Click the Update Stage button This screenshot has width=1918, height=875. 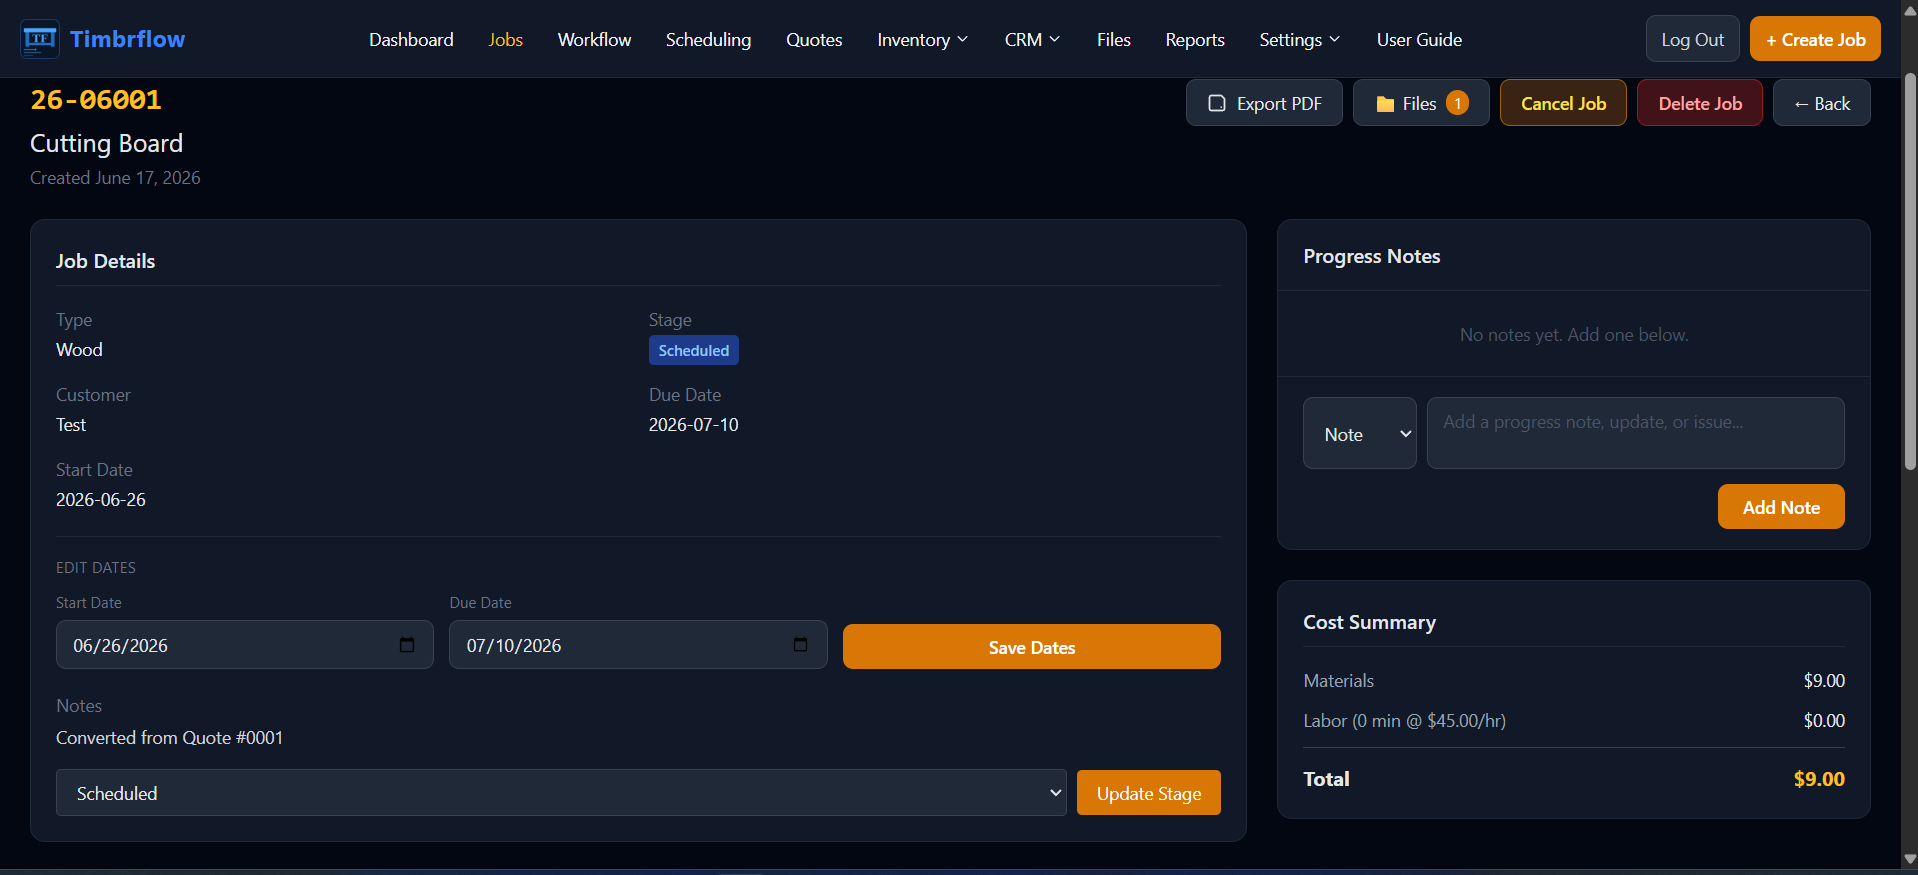(x=1148, y=793)
